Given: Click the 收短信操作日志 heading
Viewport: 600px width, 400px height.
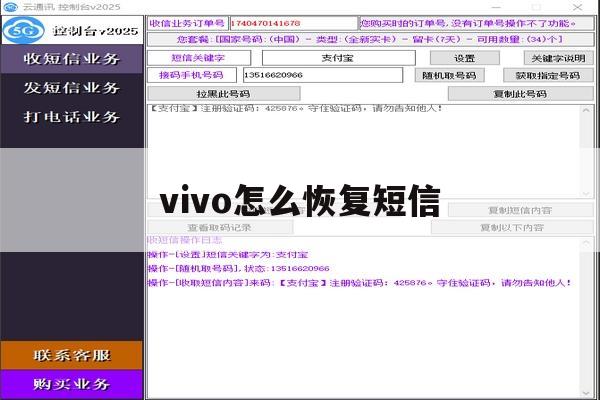Looking at the screenshot, I should [185, 240].
